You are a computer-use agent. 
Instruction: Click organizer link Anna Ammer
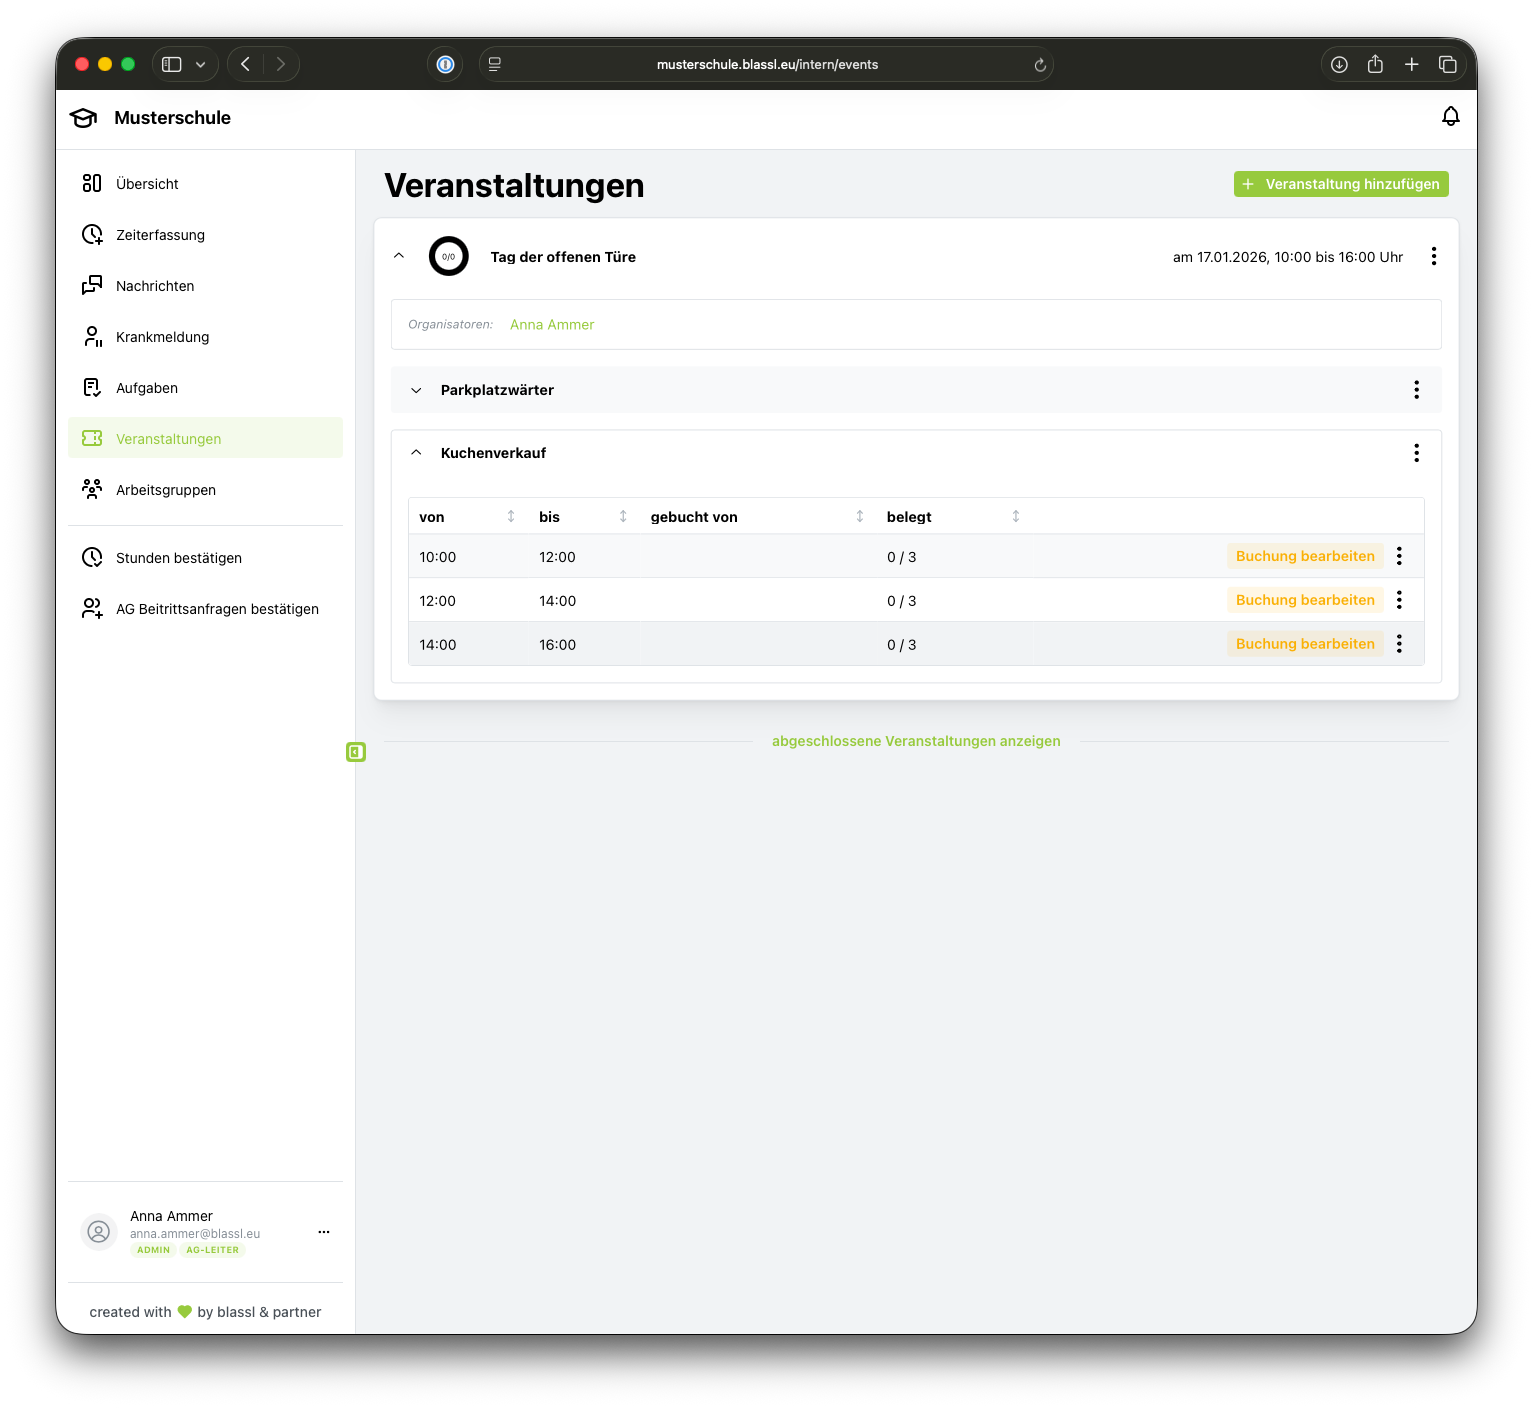pos(552,325)
